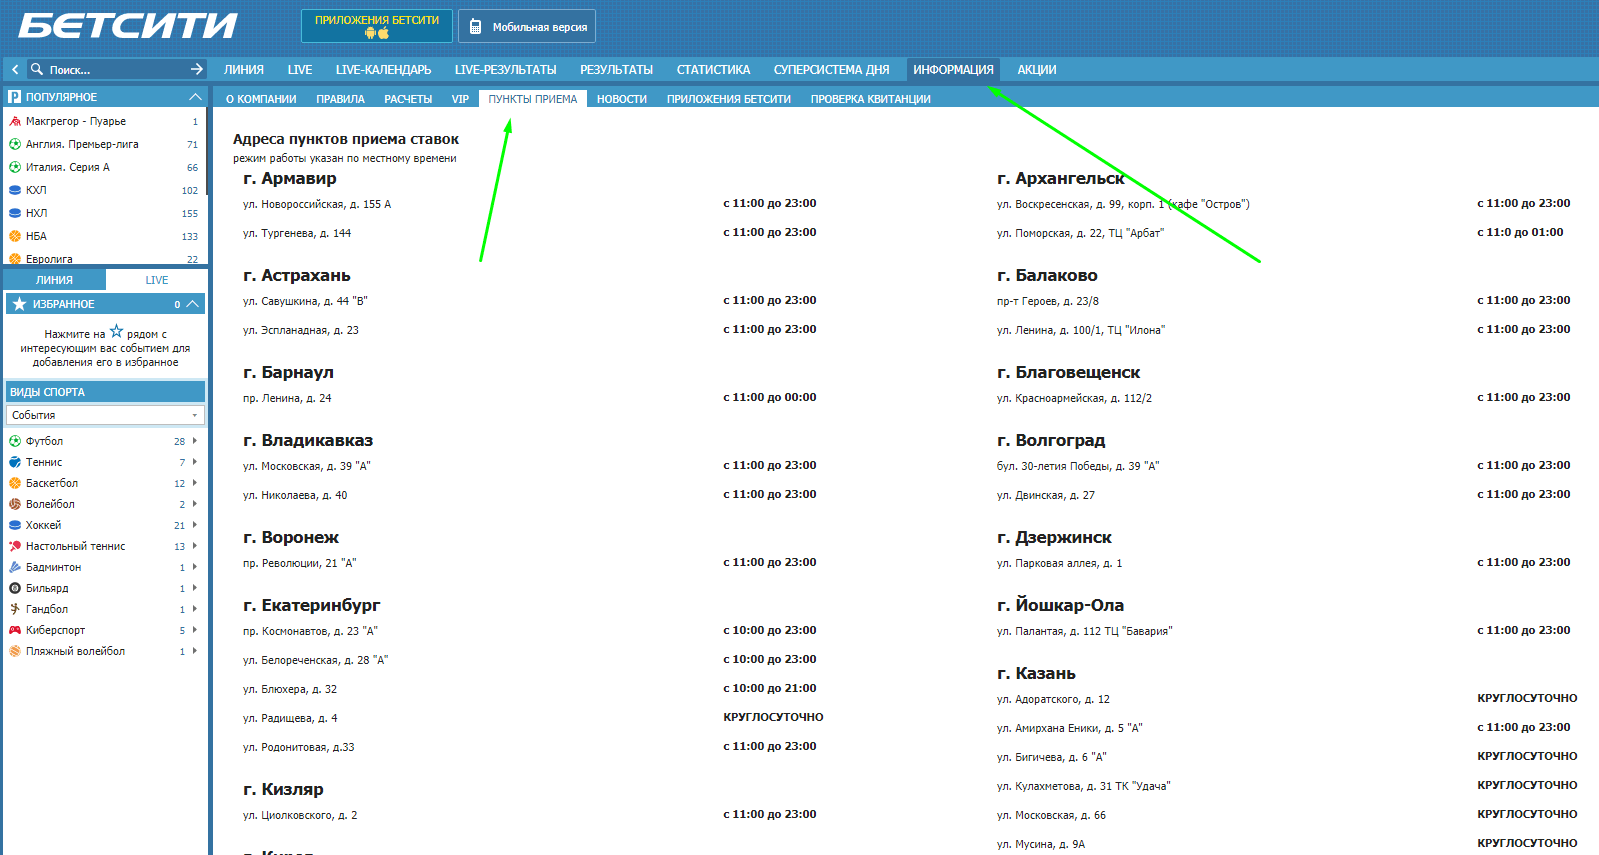Click the star icon in Избранное header
The height and width of the screenshot is (855, 1599).
(x=19, y=304)
